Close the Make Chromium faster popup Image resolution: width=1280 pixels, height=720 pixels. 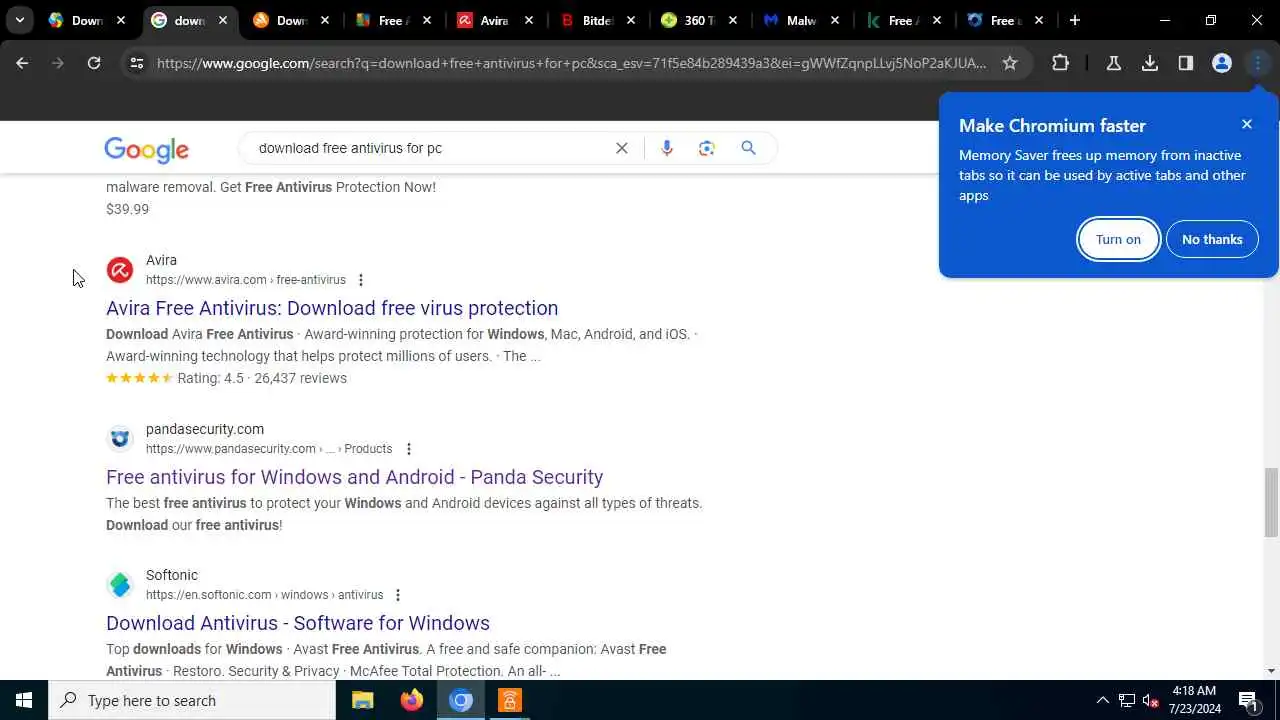pyautogui.click(x=1247, y=124)
